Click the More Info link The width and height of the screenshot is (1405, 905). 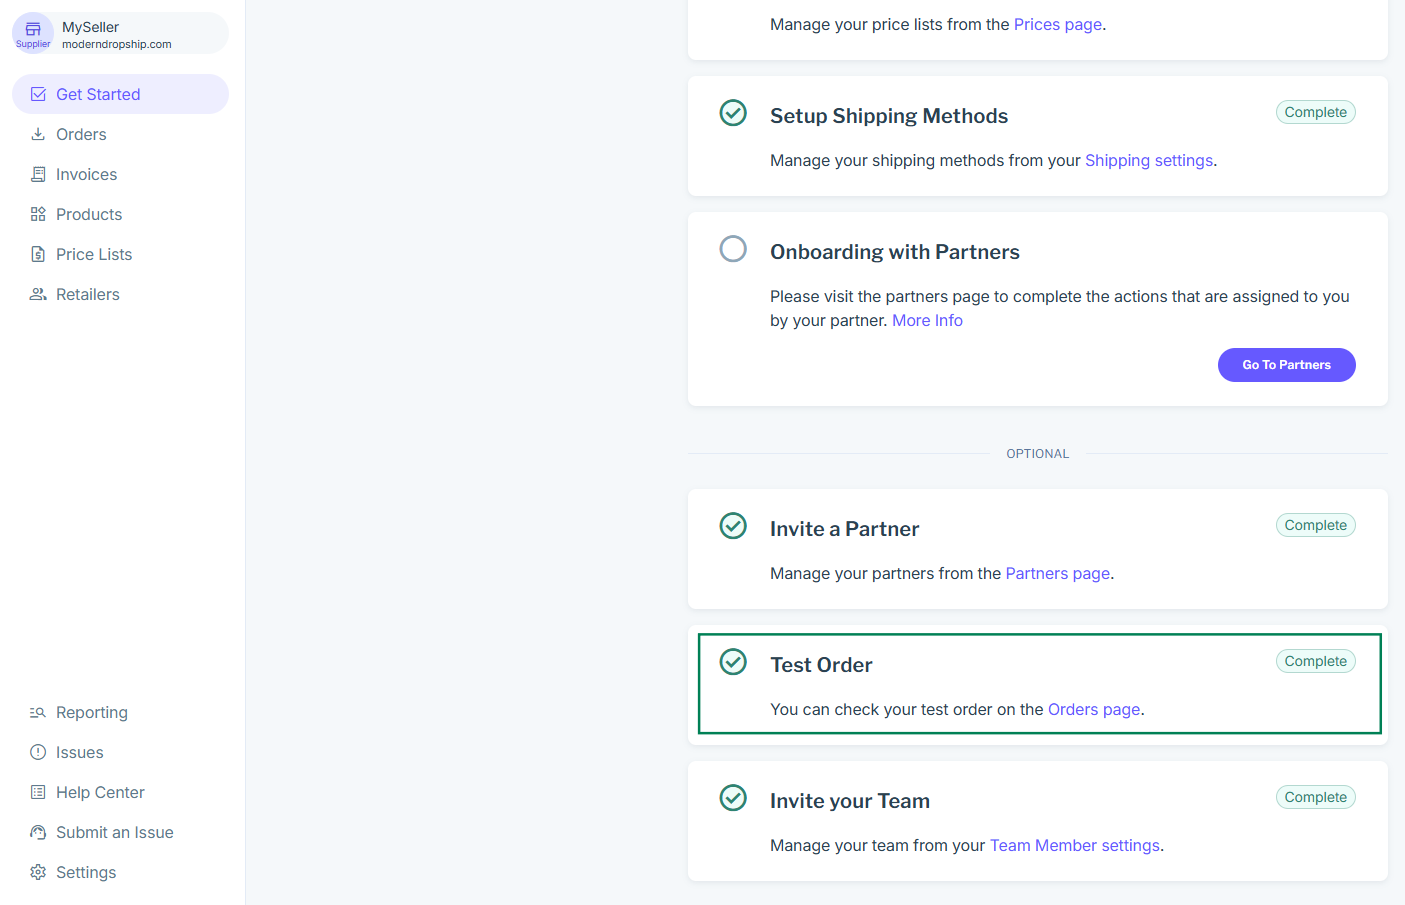click(927, 320)
